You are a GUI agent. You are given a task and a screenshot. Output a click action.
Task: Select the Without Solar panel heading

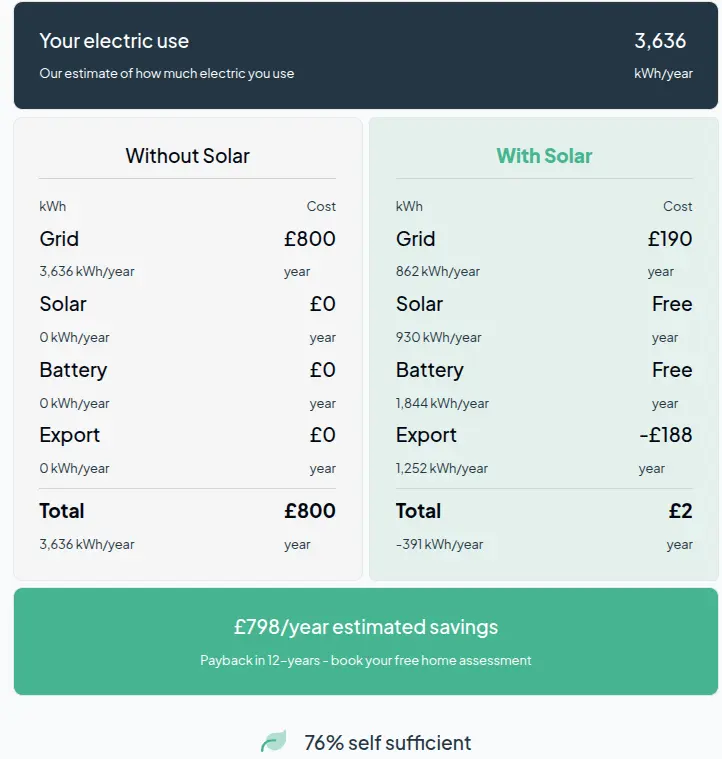tap(187, 156)
